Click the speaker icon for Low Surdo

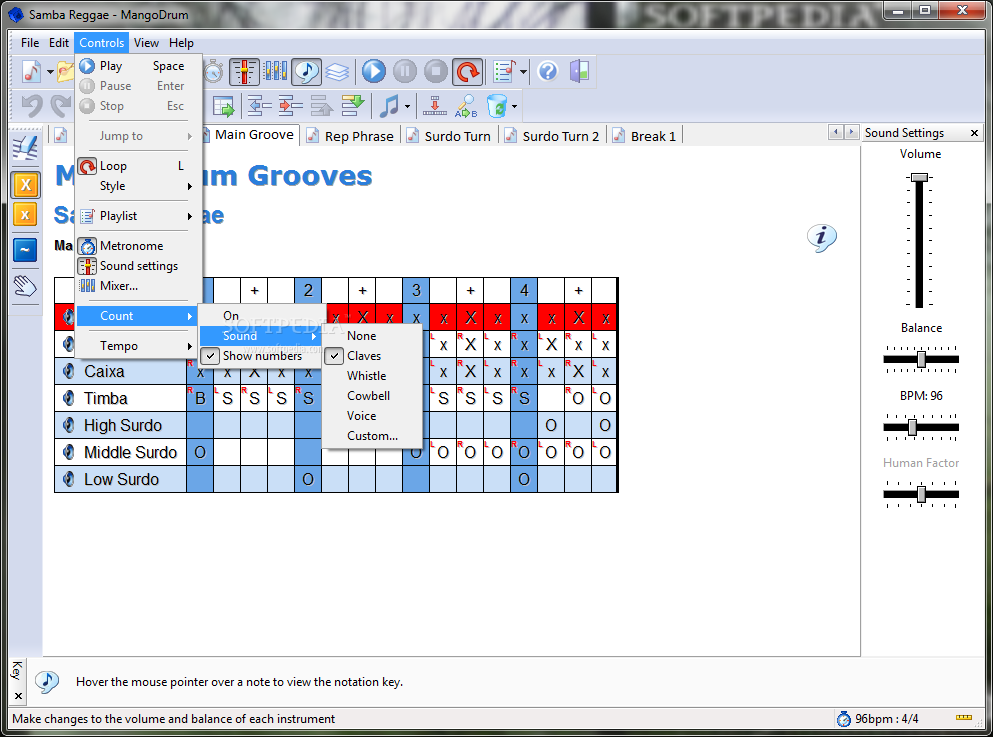[x=69, y=479]
